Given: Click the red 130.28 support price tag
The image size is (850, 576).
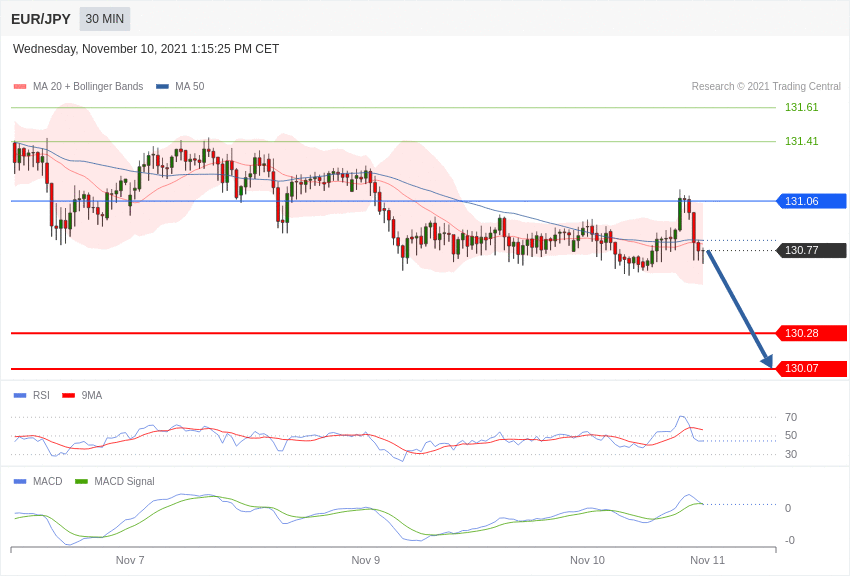Looking at the screenshot, I should pyautogui.click(x=812, y=333).
